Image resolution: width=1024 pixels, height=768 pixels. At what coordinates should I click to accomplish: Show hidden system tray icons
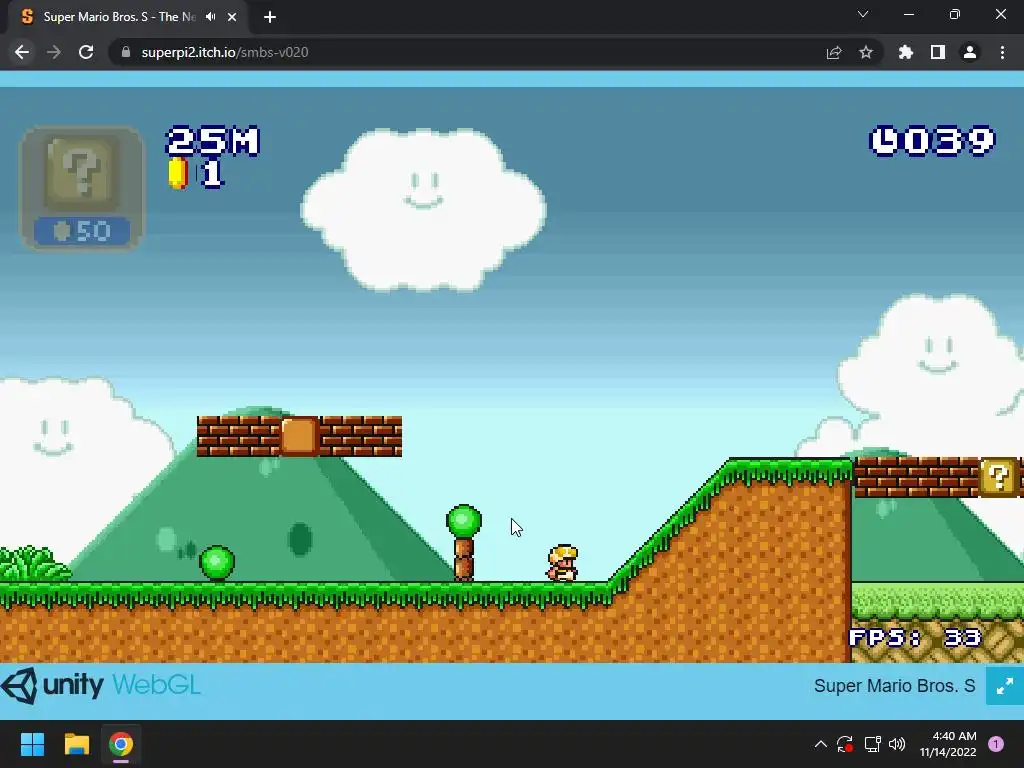pos(821,744)
